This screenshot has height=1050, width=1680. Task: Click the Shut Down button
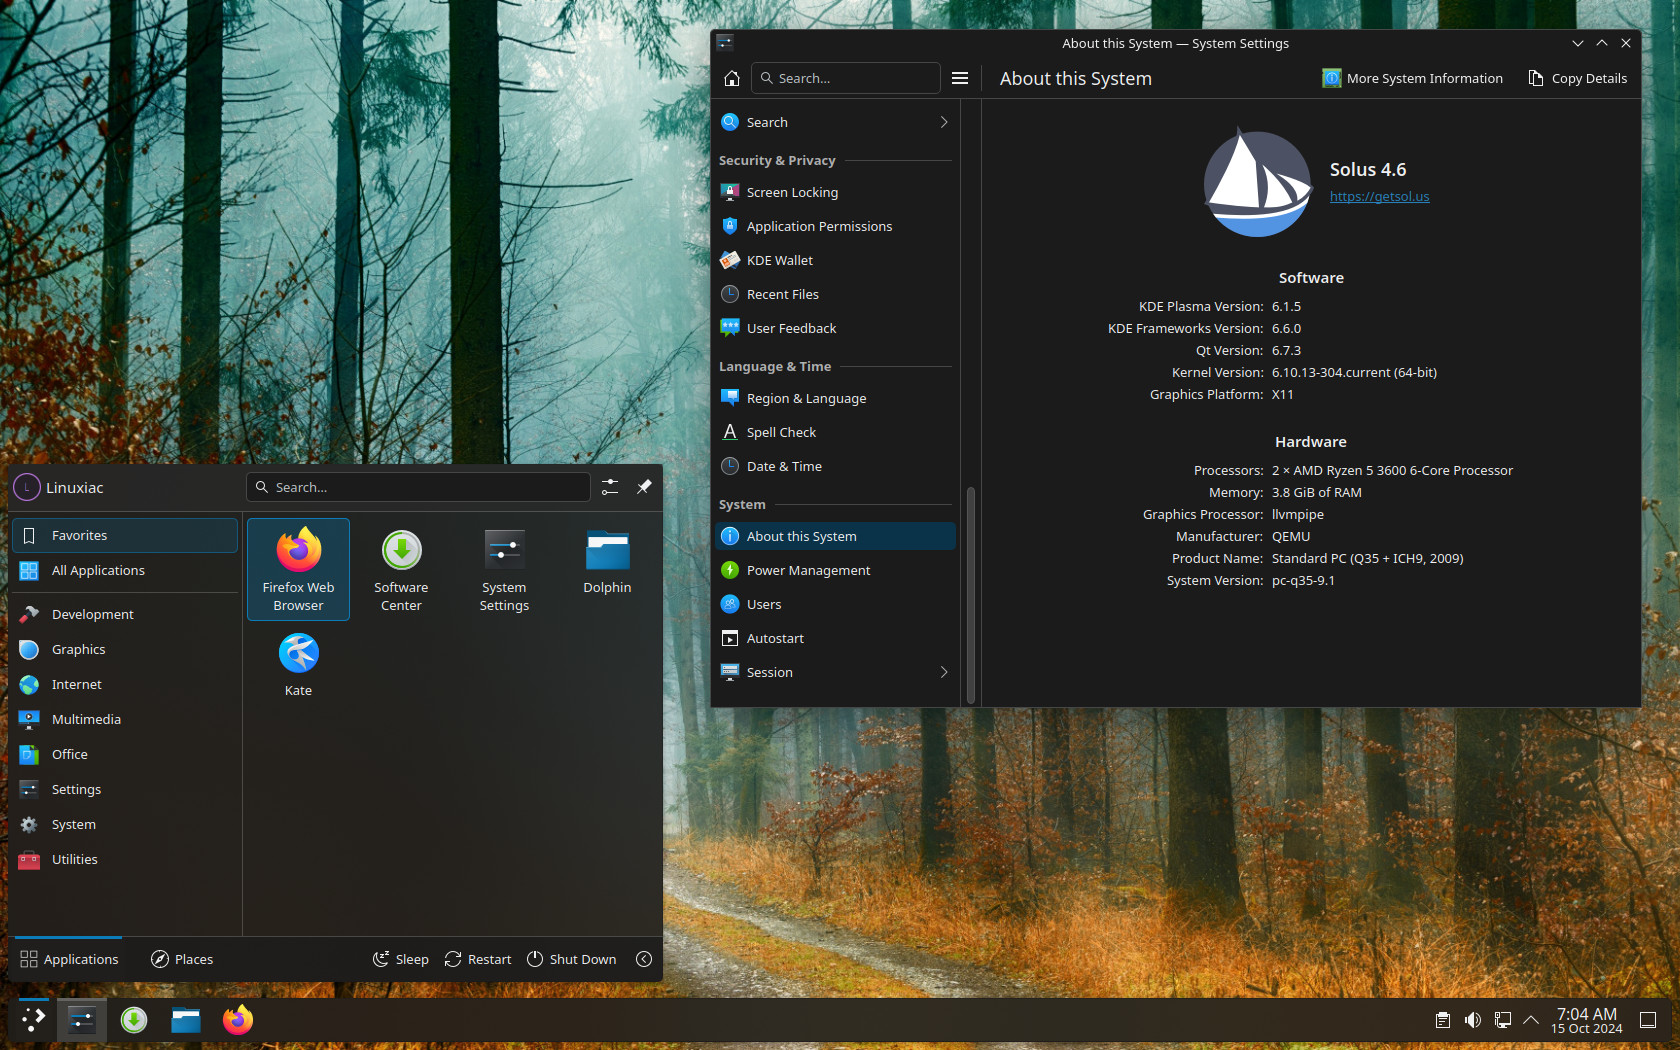[x=572, y=959]
